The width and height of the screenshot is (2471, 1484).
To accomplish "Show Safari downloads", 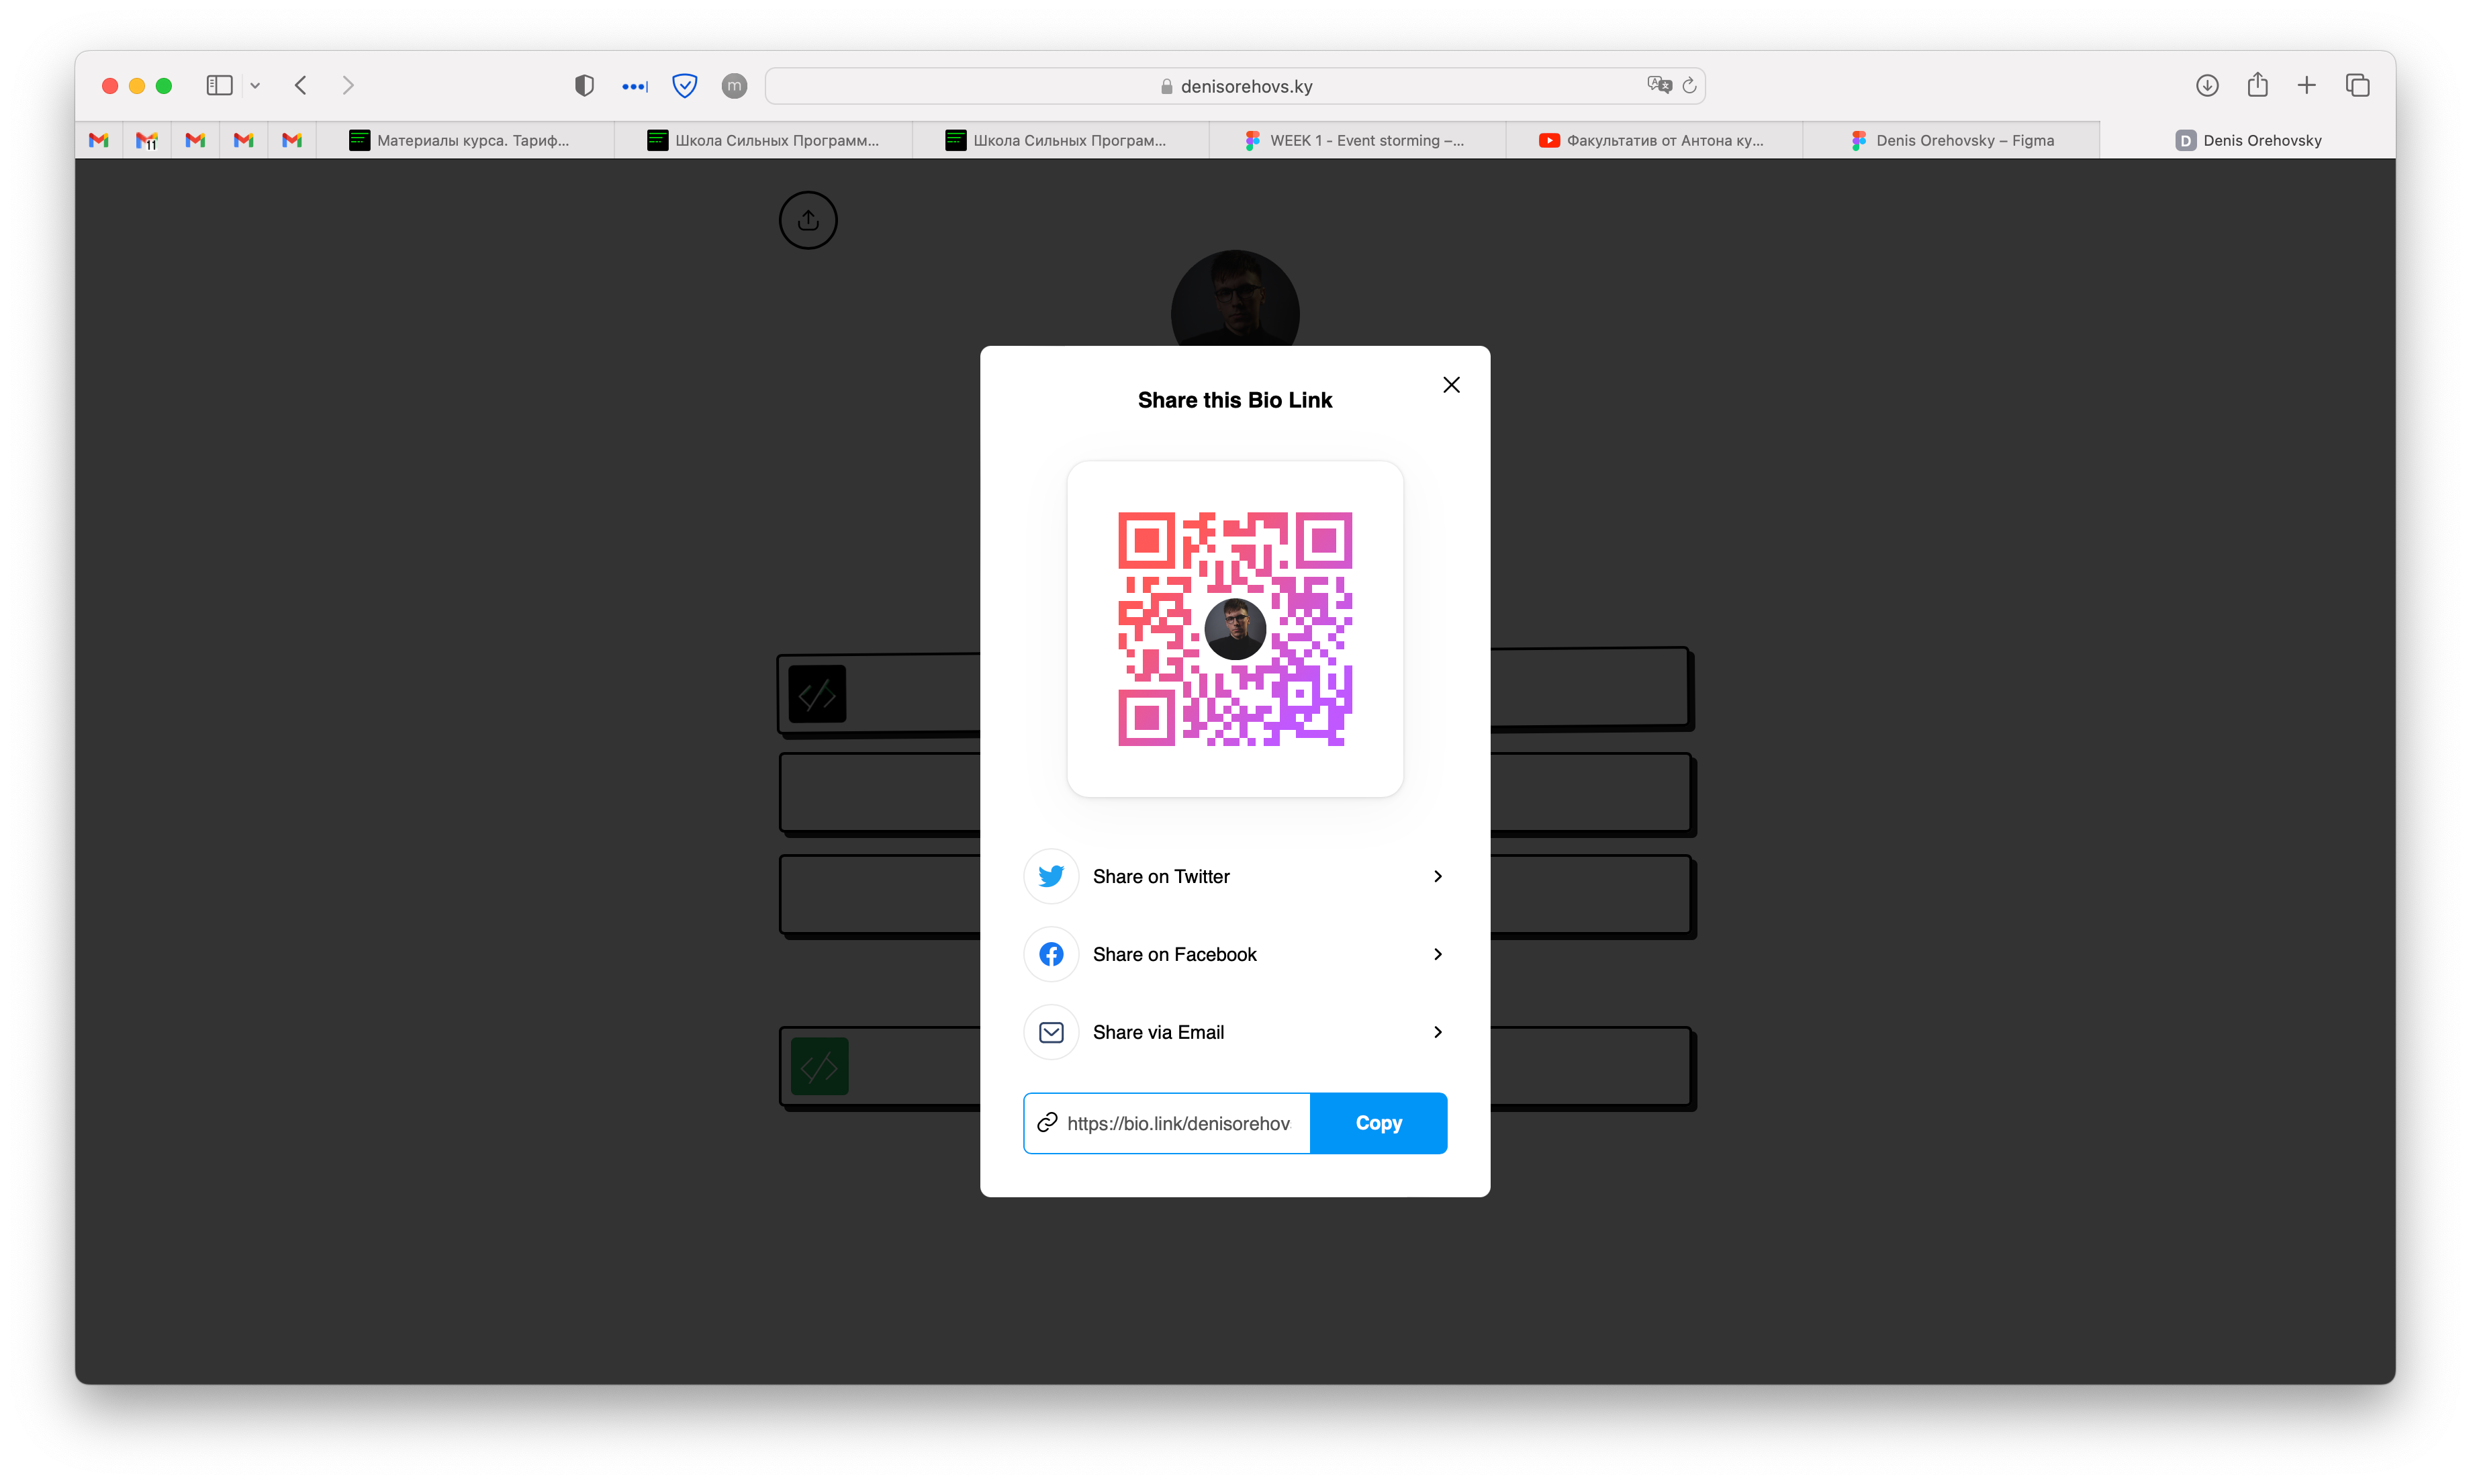I will coord(2207,86).
